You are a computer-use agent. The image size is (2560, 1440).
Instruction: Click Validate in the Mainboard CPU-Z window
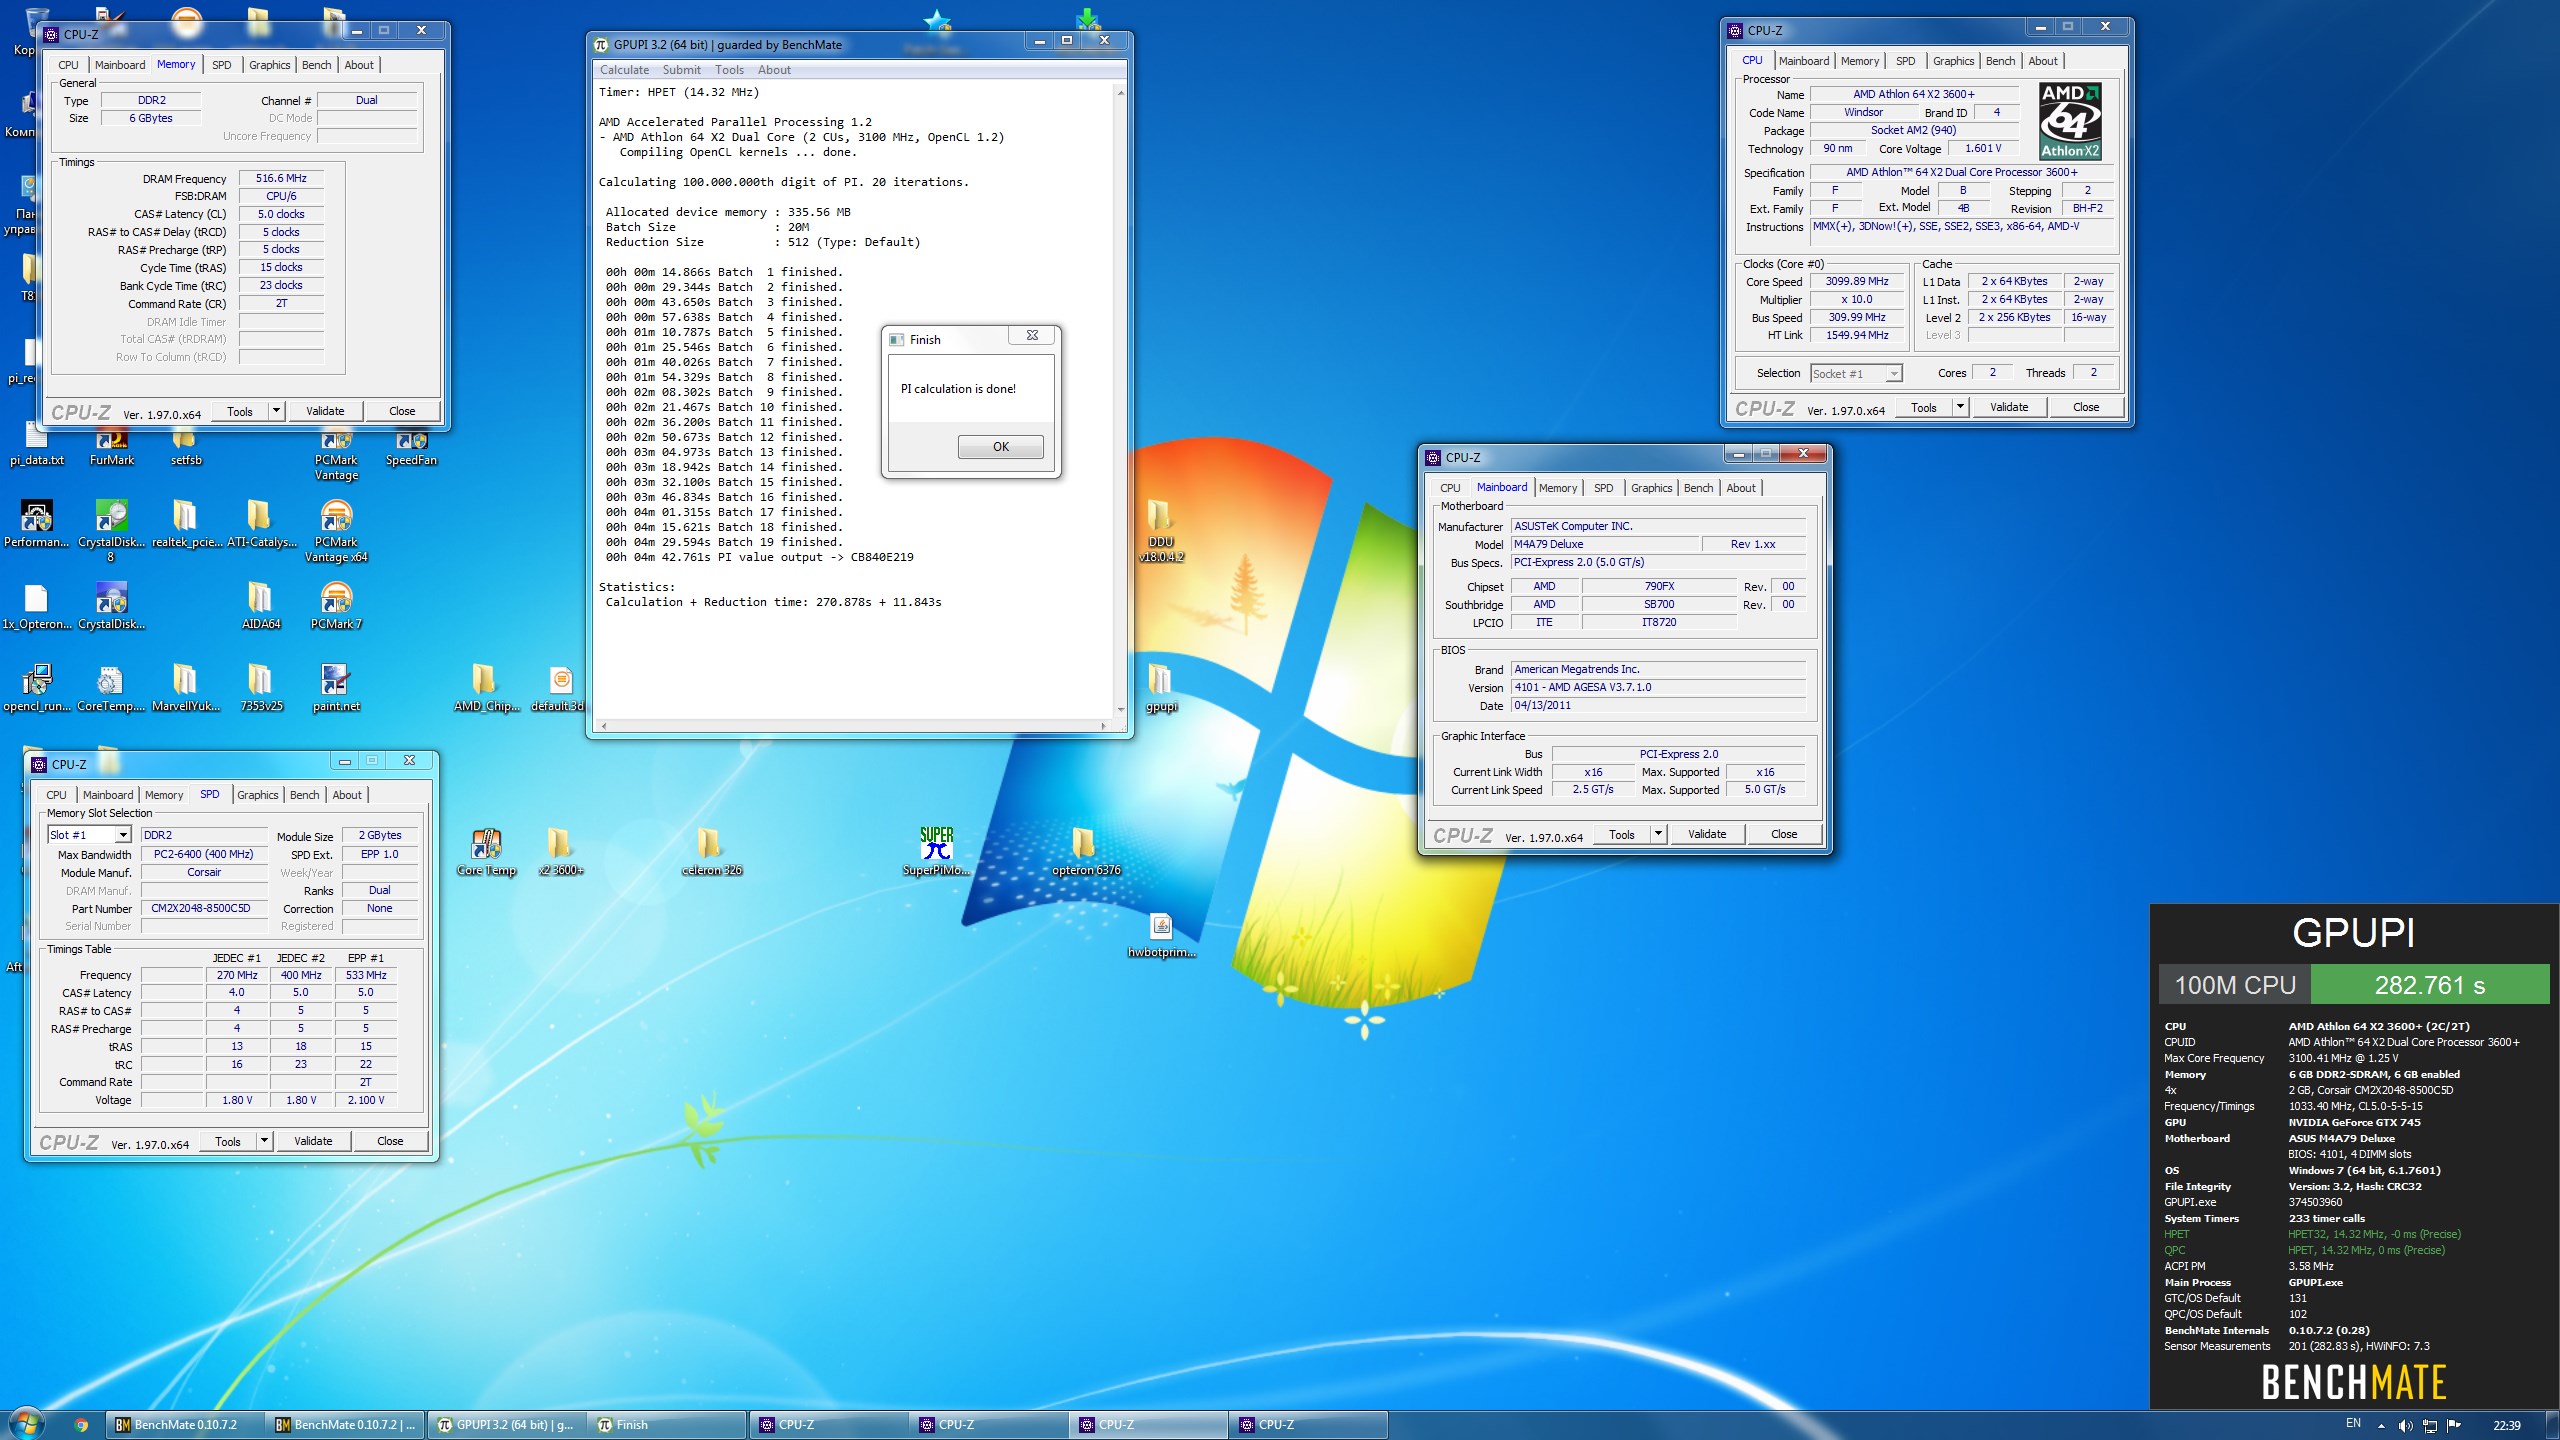(1707, 834)
